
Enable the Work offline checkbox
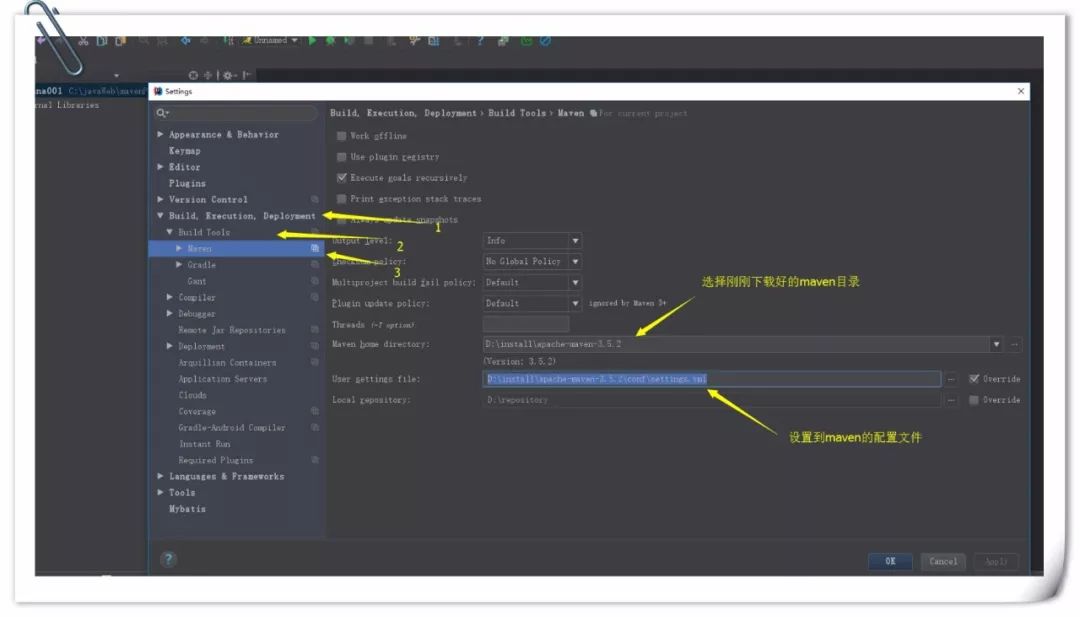342,136
